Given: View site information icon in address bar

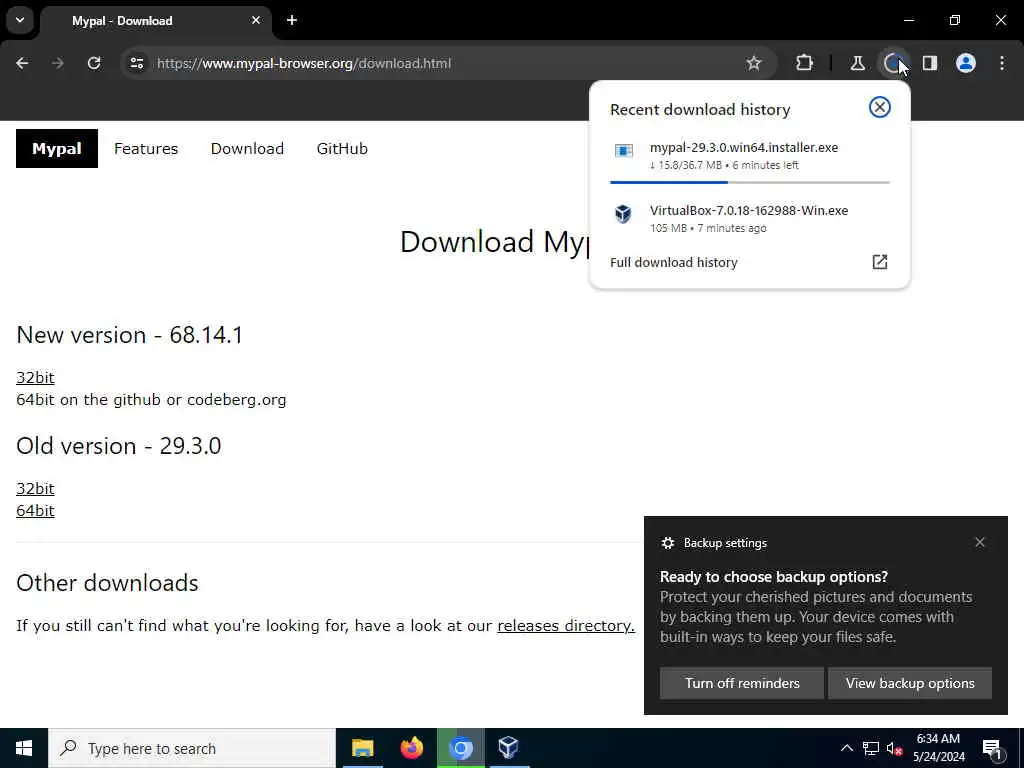Looking at the screenshot, I should coord(136,63).
